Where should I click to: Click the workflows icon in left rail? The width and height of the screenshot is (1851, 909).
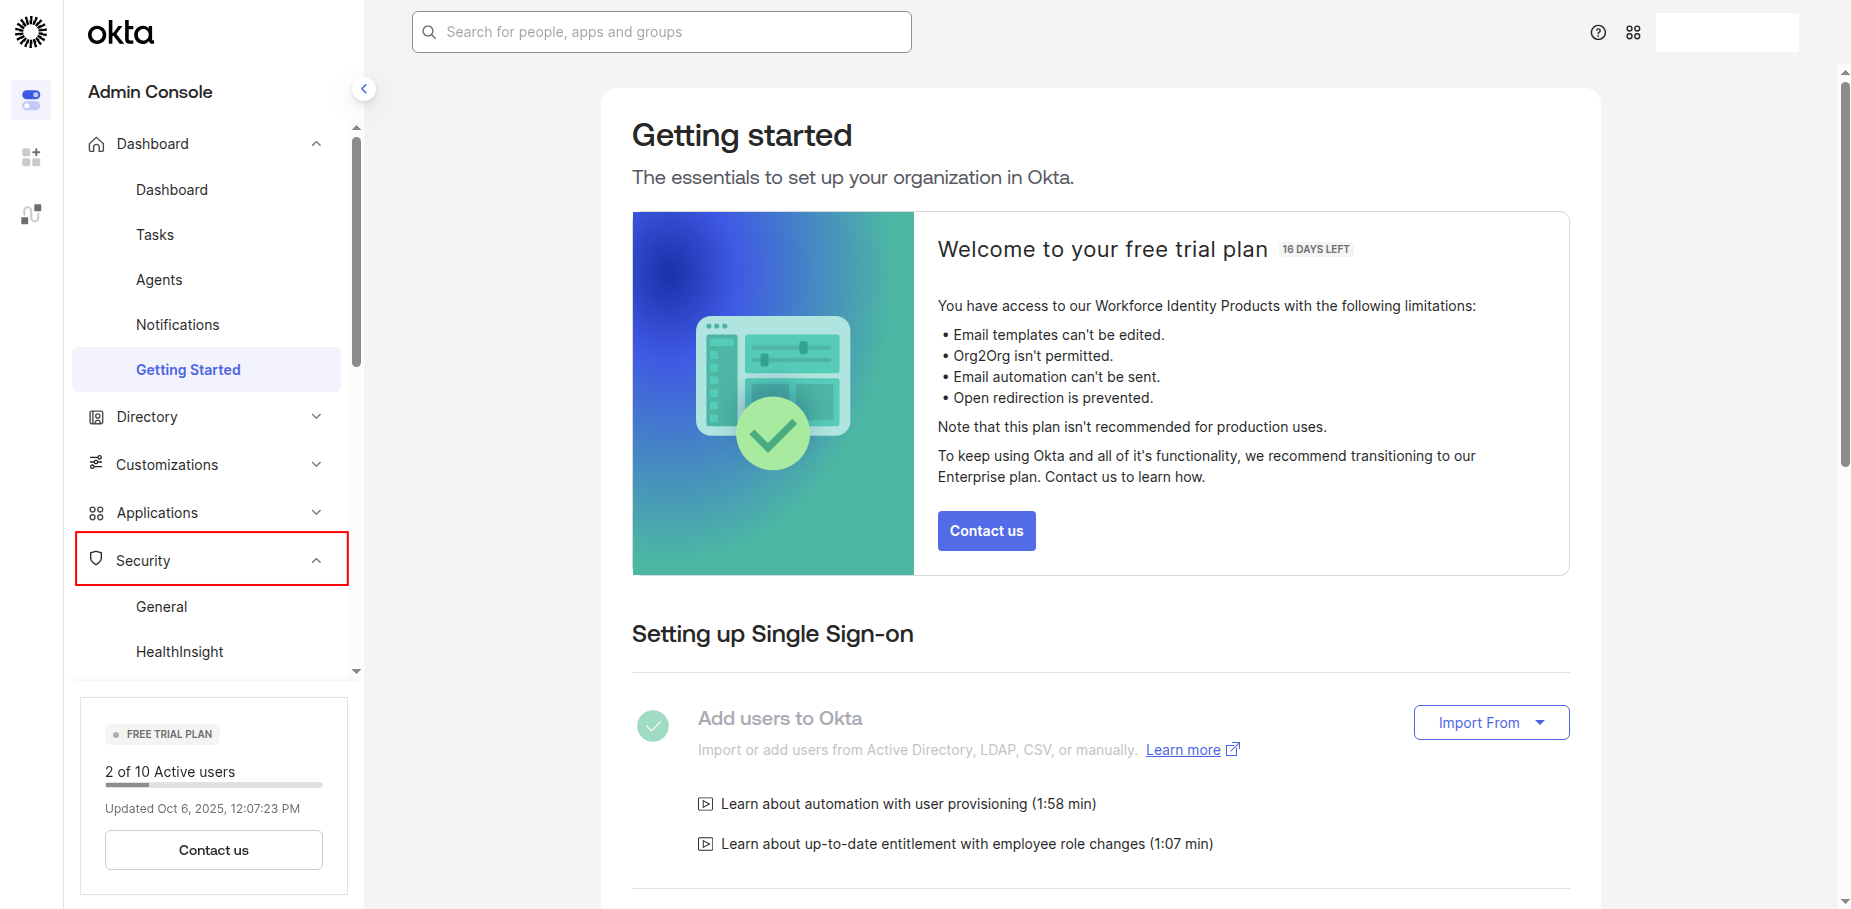31,214
